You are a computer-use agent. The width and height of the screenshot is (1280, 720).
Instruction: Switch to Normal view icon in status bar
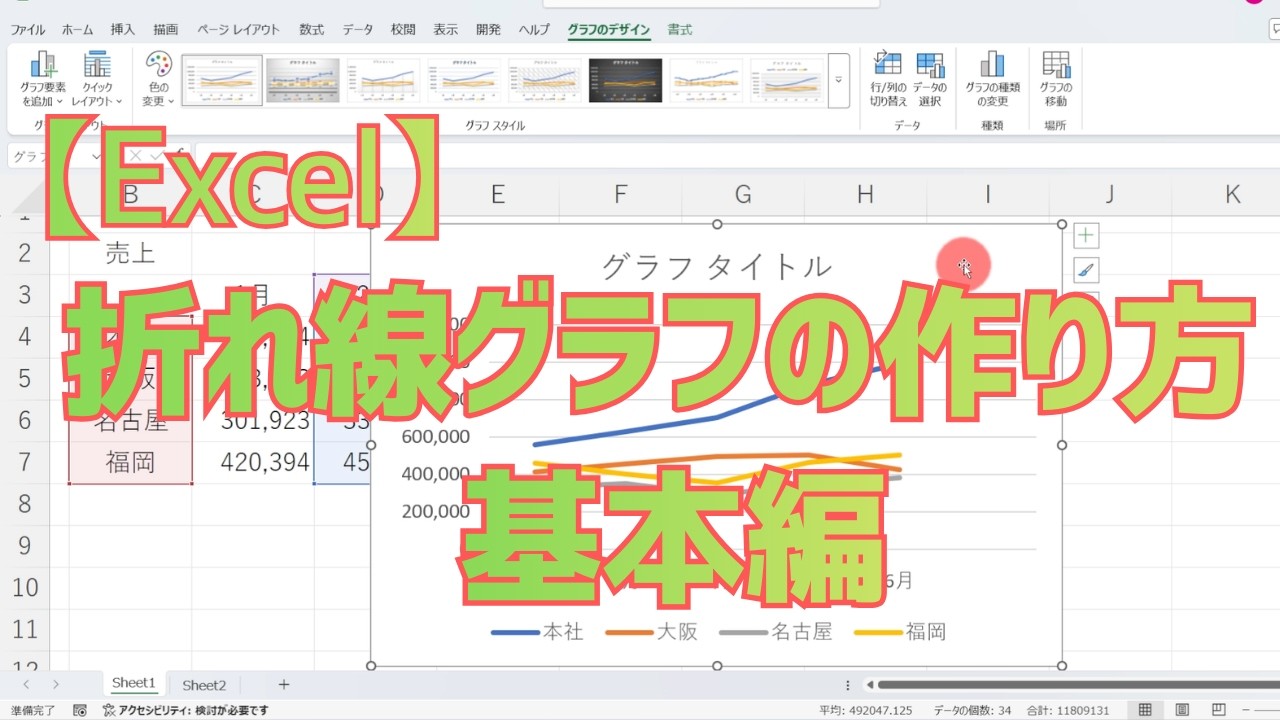[1145, 710]
